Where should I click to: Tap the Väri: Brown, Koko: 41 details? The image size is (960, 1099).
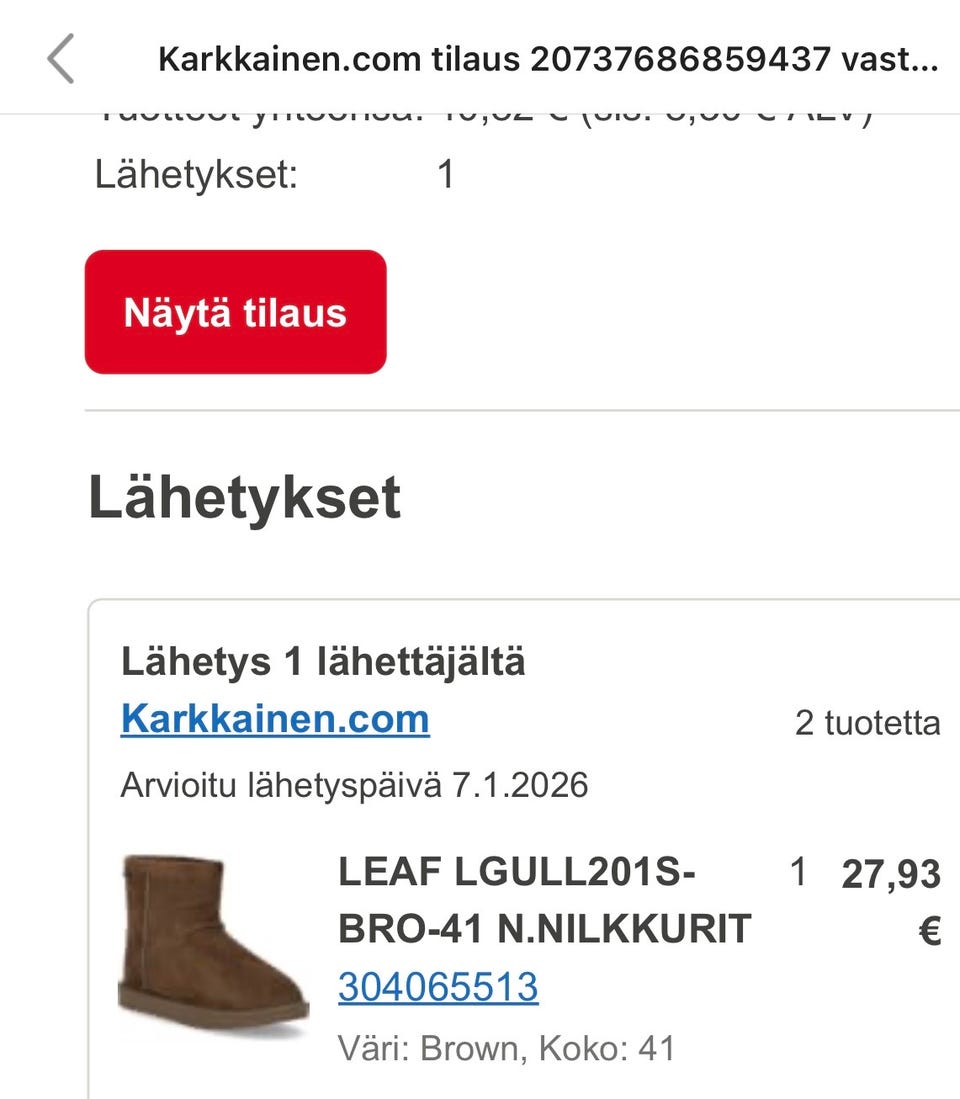(506, 1049)
